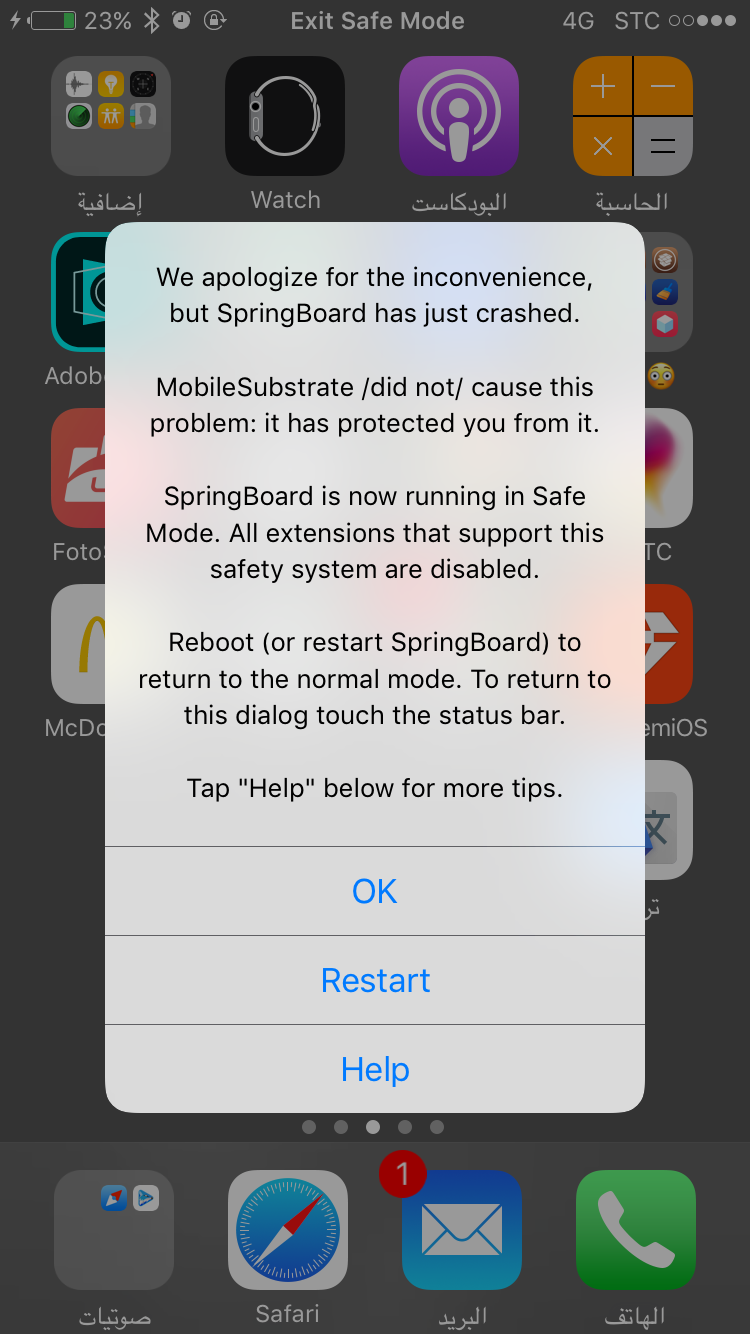Open the purple Podcasts app
750x1334 pixels.
point(459,116)
